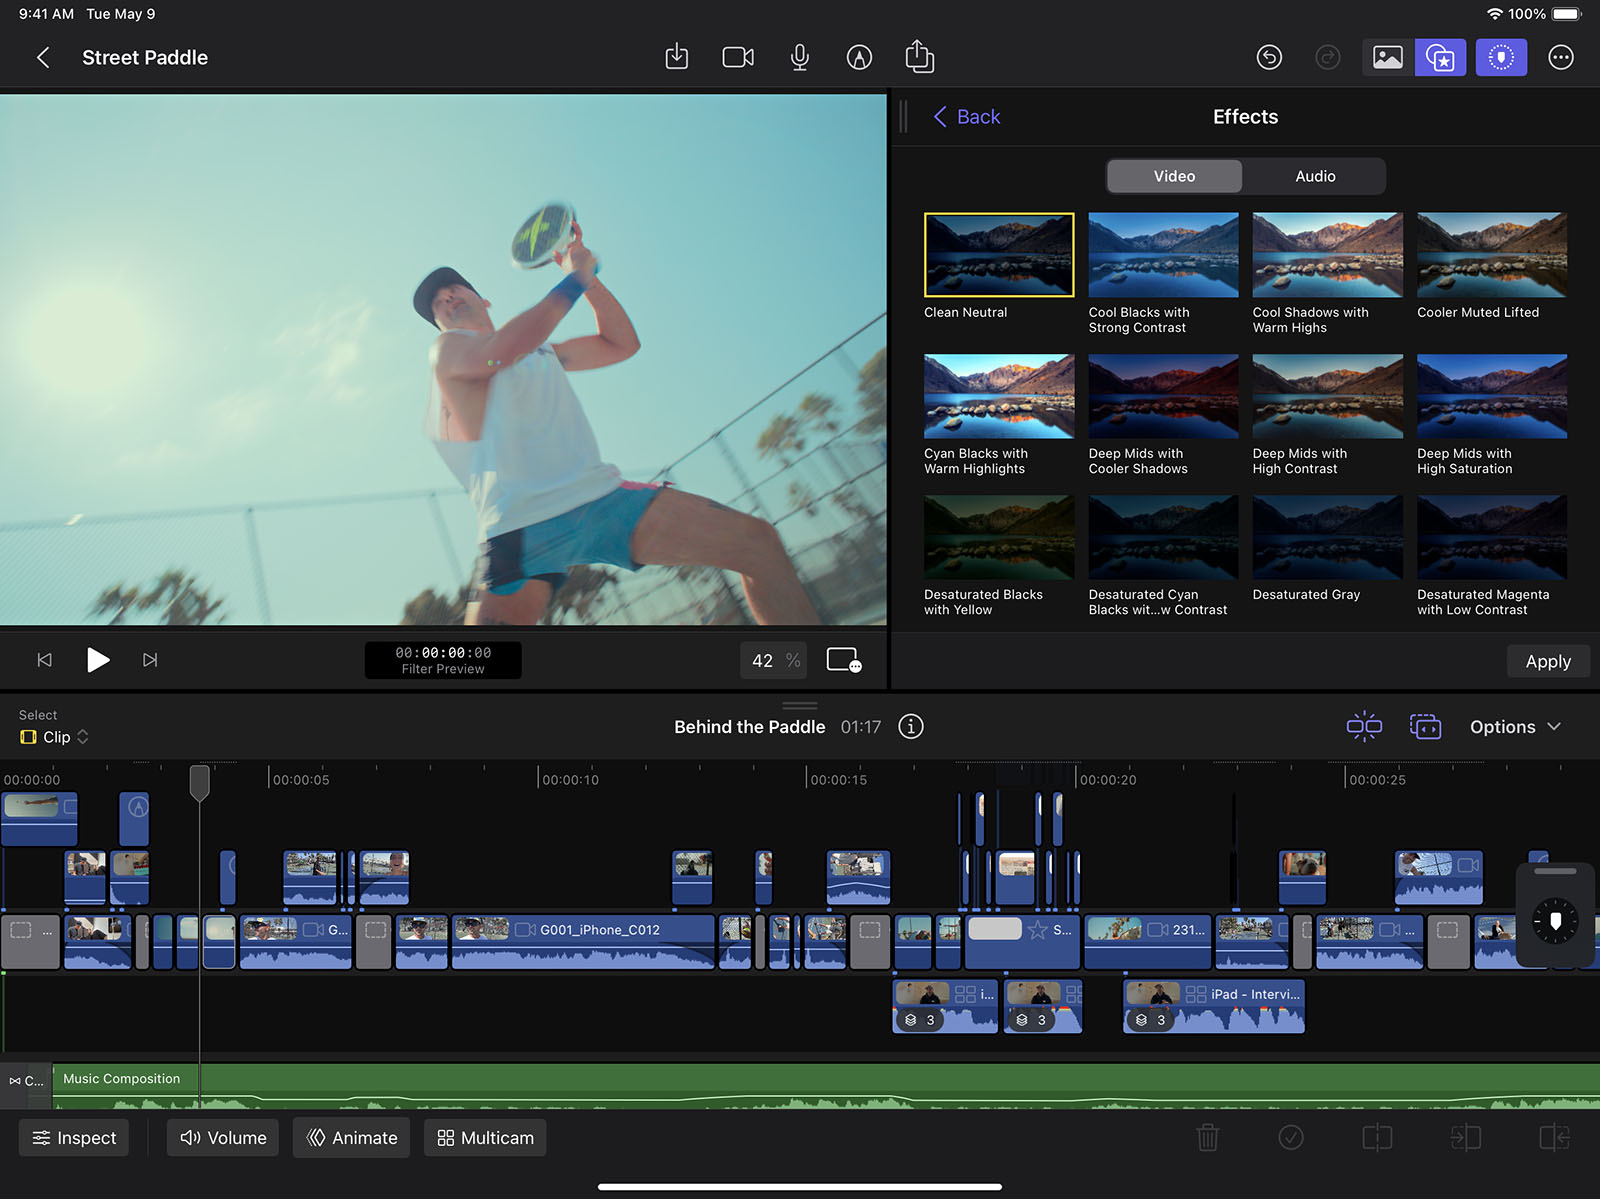Screen dimensions: 1600x1199
Task: Select the Deep Mids with High Contrast thumbnail
Action: (x=1326, y=396)
